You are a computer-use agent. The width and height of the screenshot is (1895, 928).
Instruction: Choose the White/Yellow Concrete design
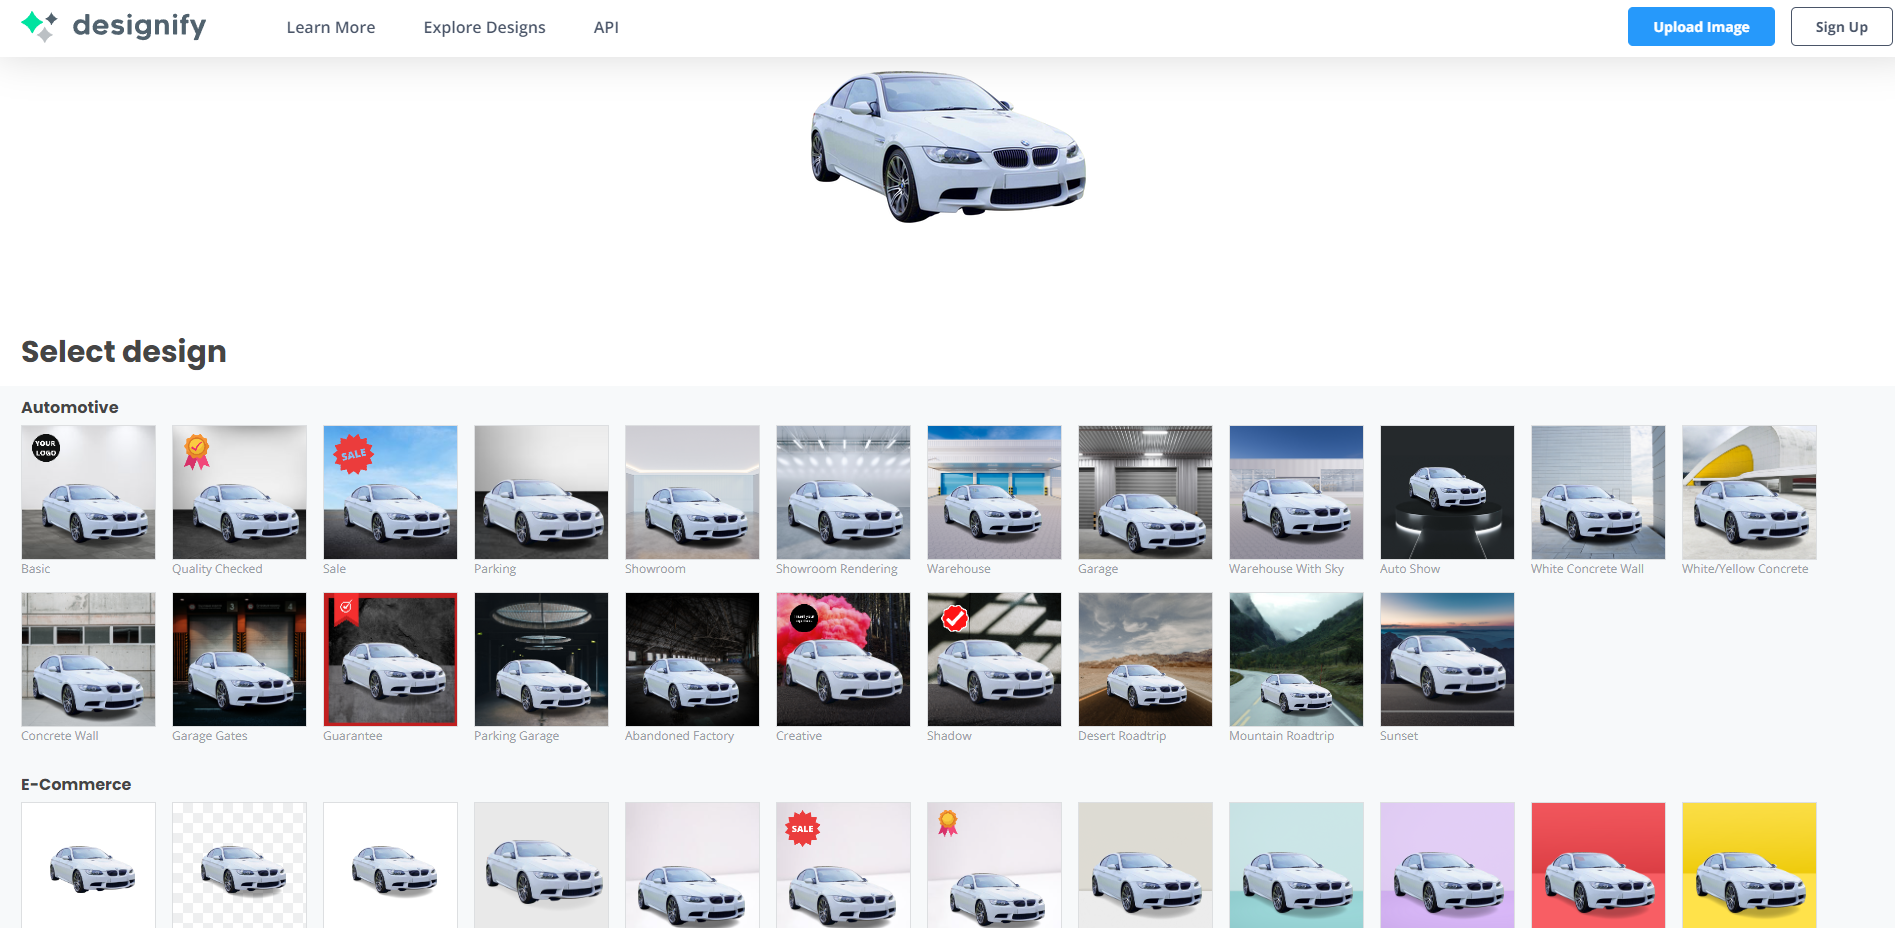click(1749, 492)
